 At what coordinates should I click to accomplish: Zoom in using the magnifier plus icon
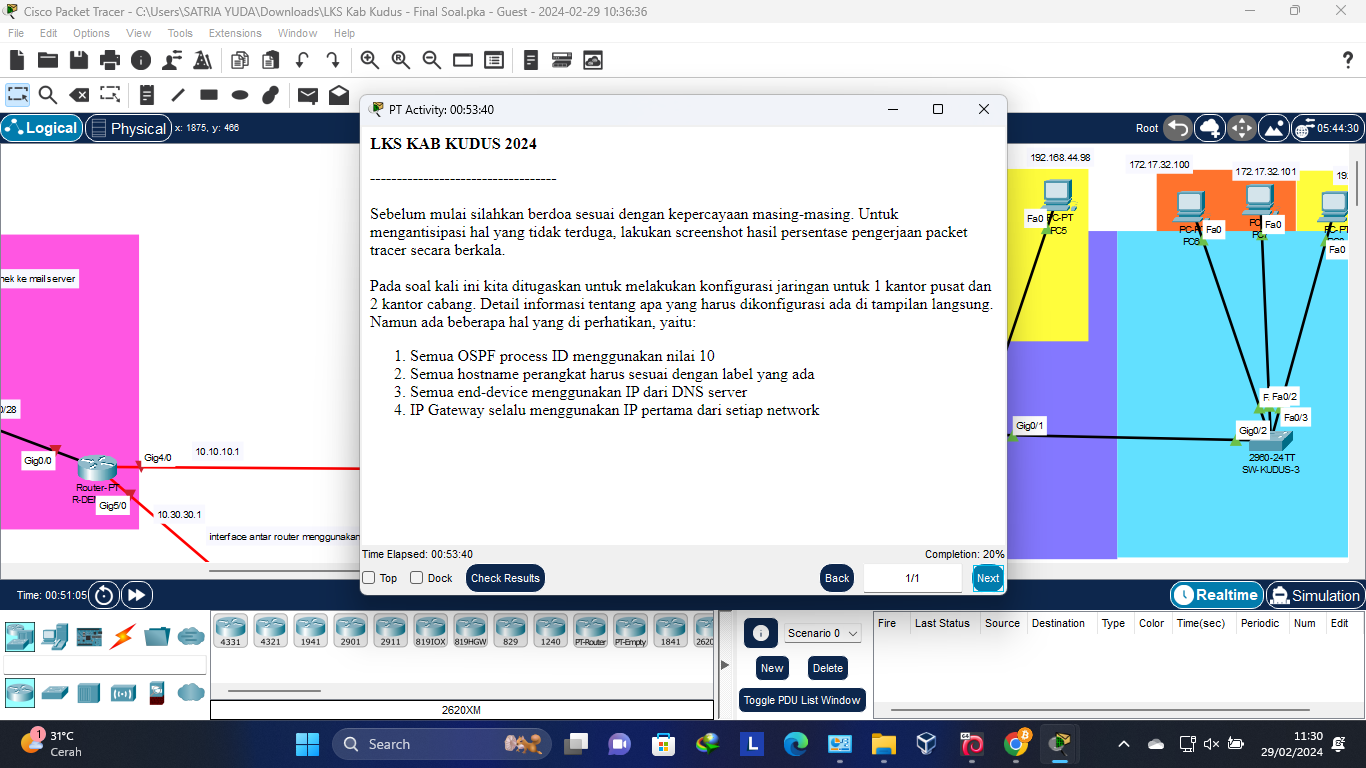tap(370, 60)
